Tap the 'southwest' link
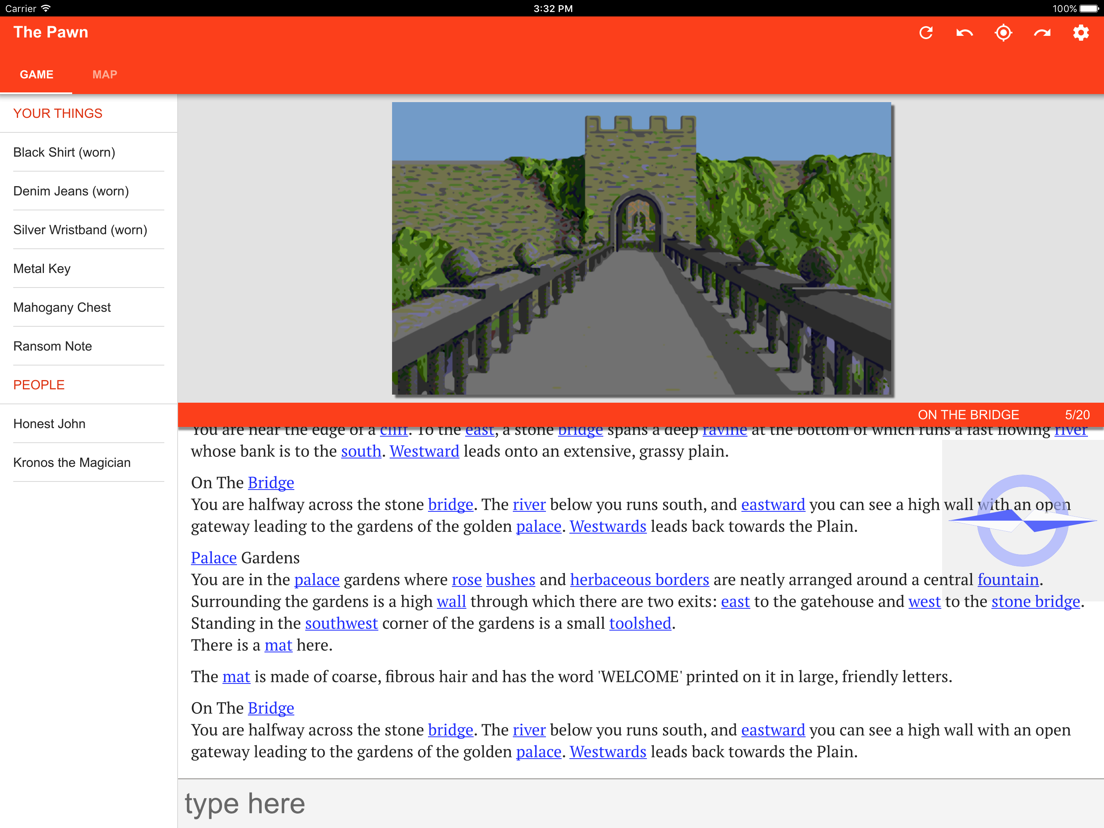This screenshot has height=828, width=1104. (341, 622)
